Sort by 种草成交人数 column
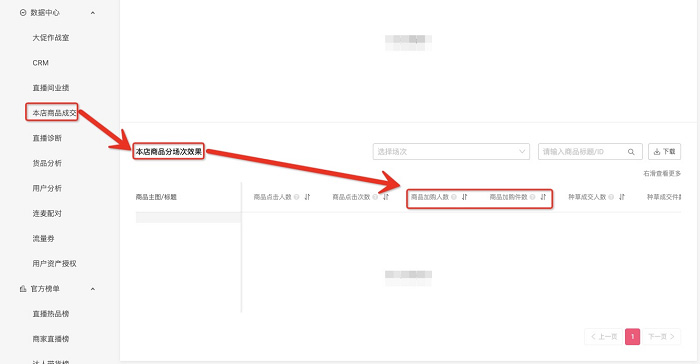Viewport: 700px width, 364px height. [x=622, y=197]
